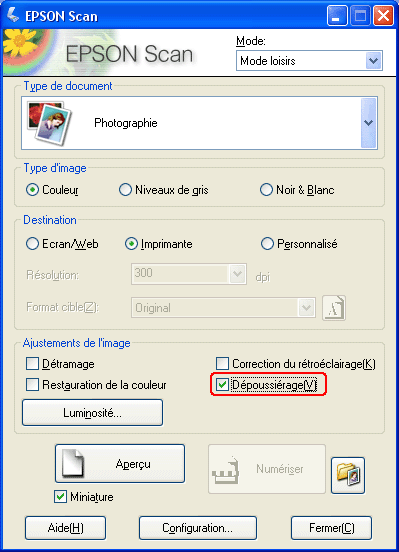The image size is (399, 552).
Task: Click the EPSON Scan title bar scanner icon
Action: point(13,16)
